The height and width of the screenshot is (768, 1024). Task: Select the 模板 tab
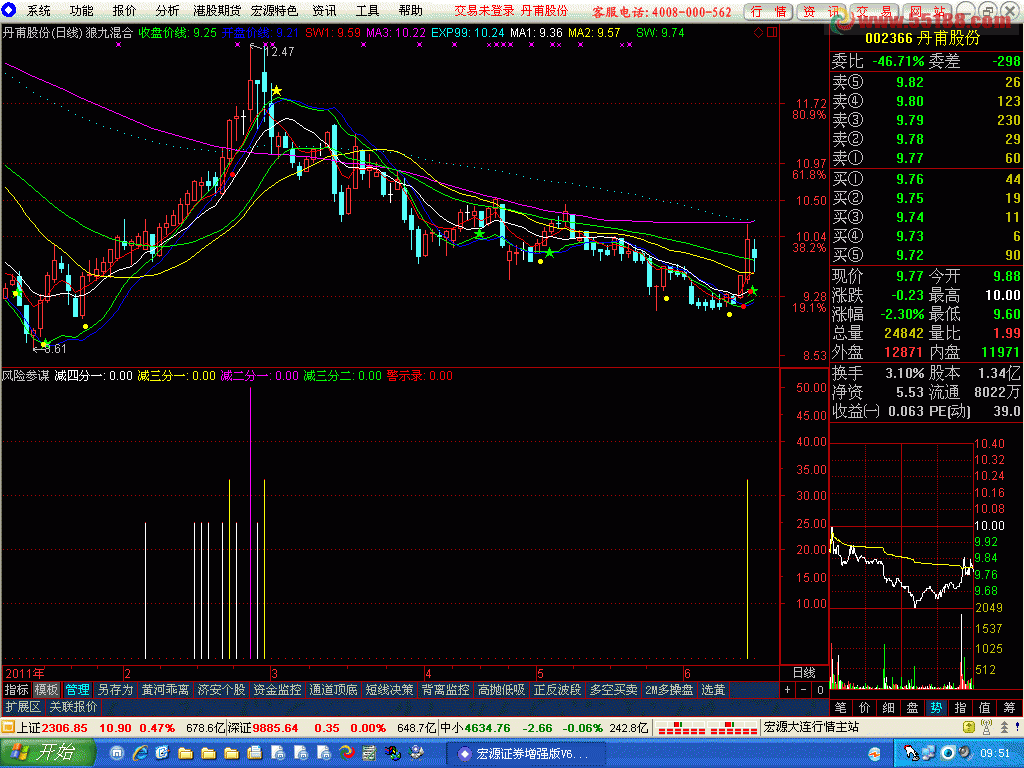[x=46, y=690]
